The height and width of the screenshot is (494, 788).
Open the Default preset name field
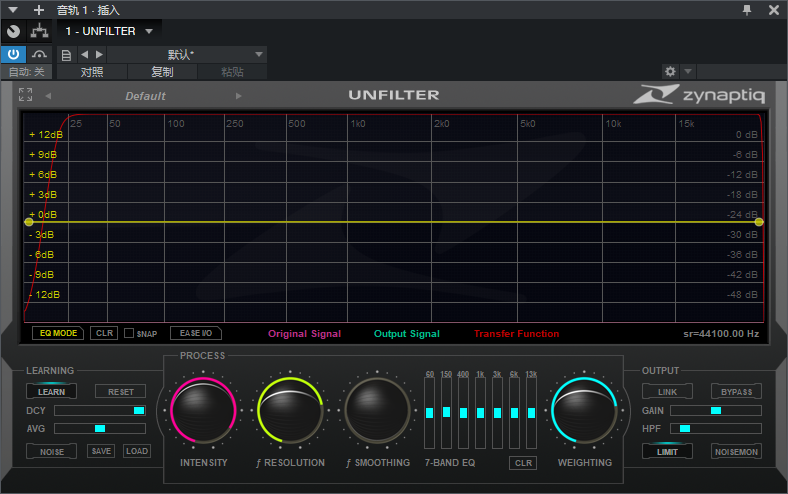point(145,96)
